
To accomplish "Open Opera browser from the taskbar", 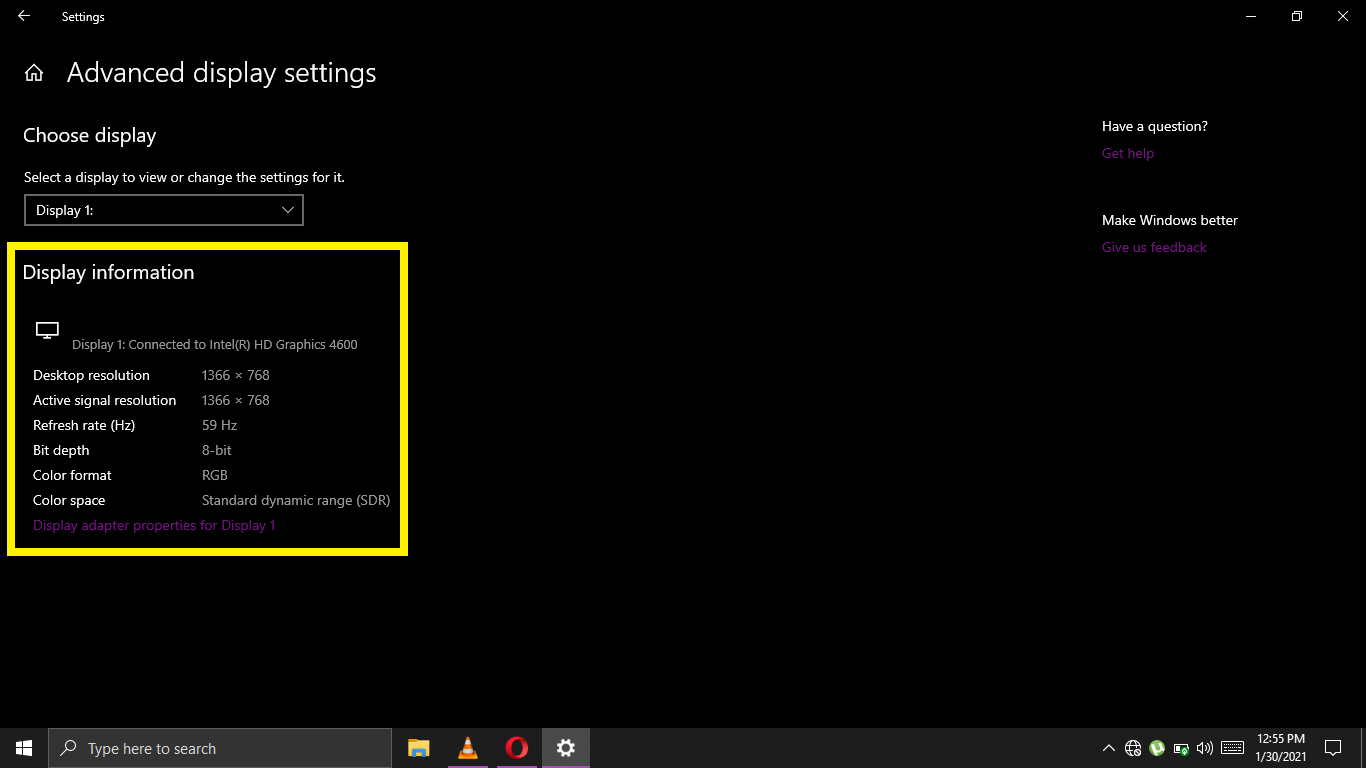I will point(517,747).
